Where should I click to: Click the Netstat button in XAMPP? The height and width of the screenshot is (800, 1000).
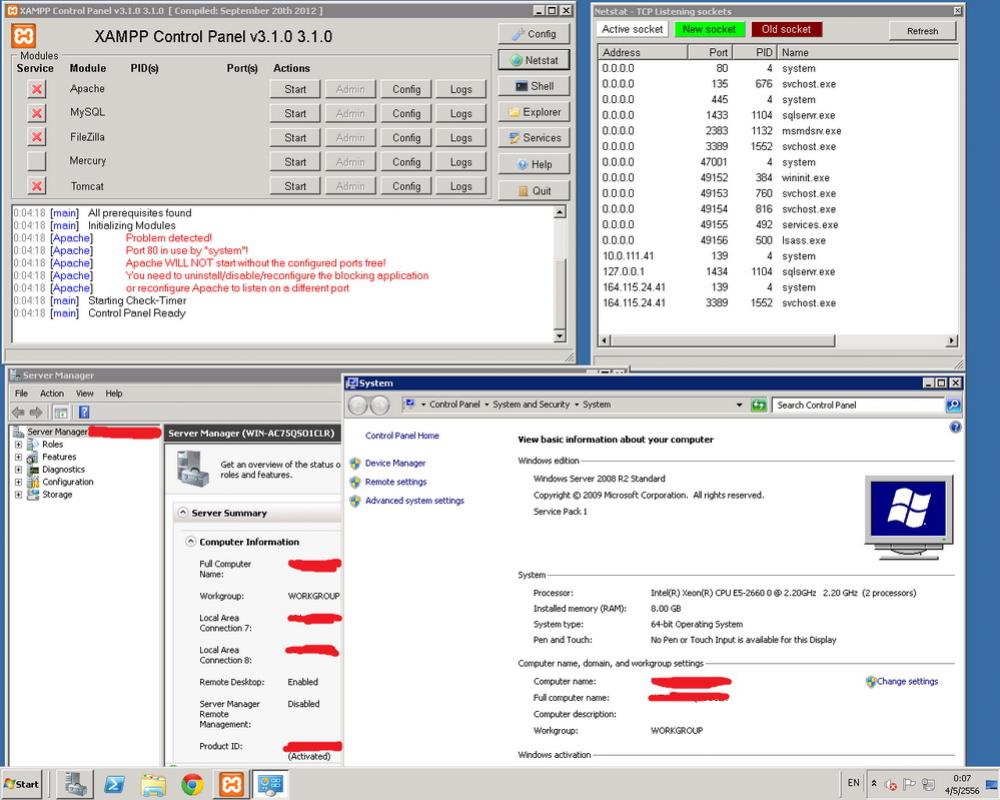coord(534,60)
